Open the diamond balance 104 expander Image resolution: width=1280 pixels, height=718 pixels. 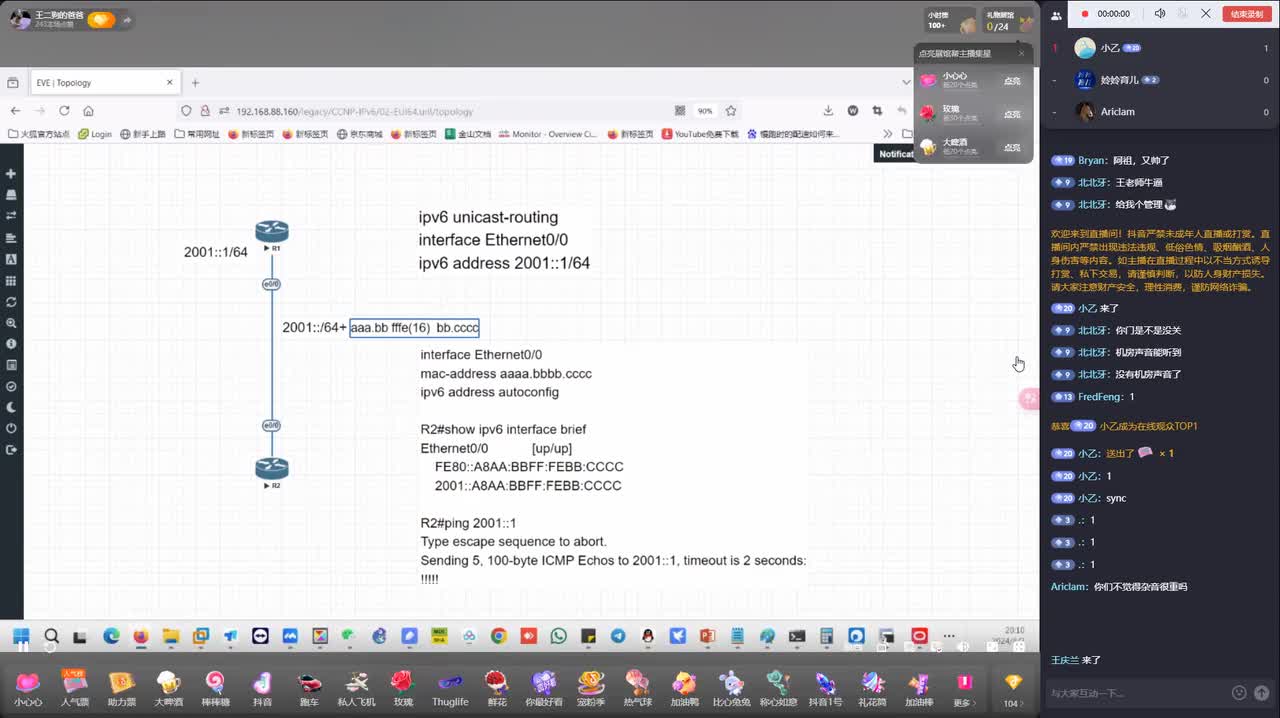pos(1013,688)
